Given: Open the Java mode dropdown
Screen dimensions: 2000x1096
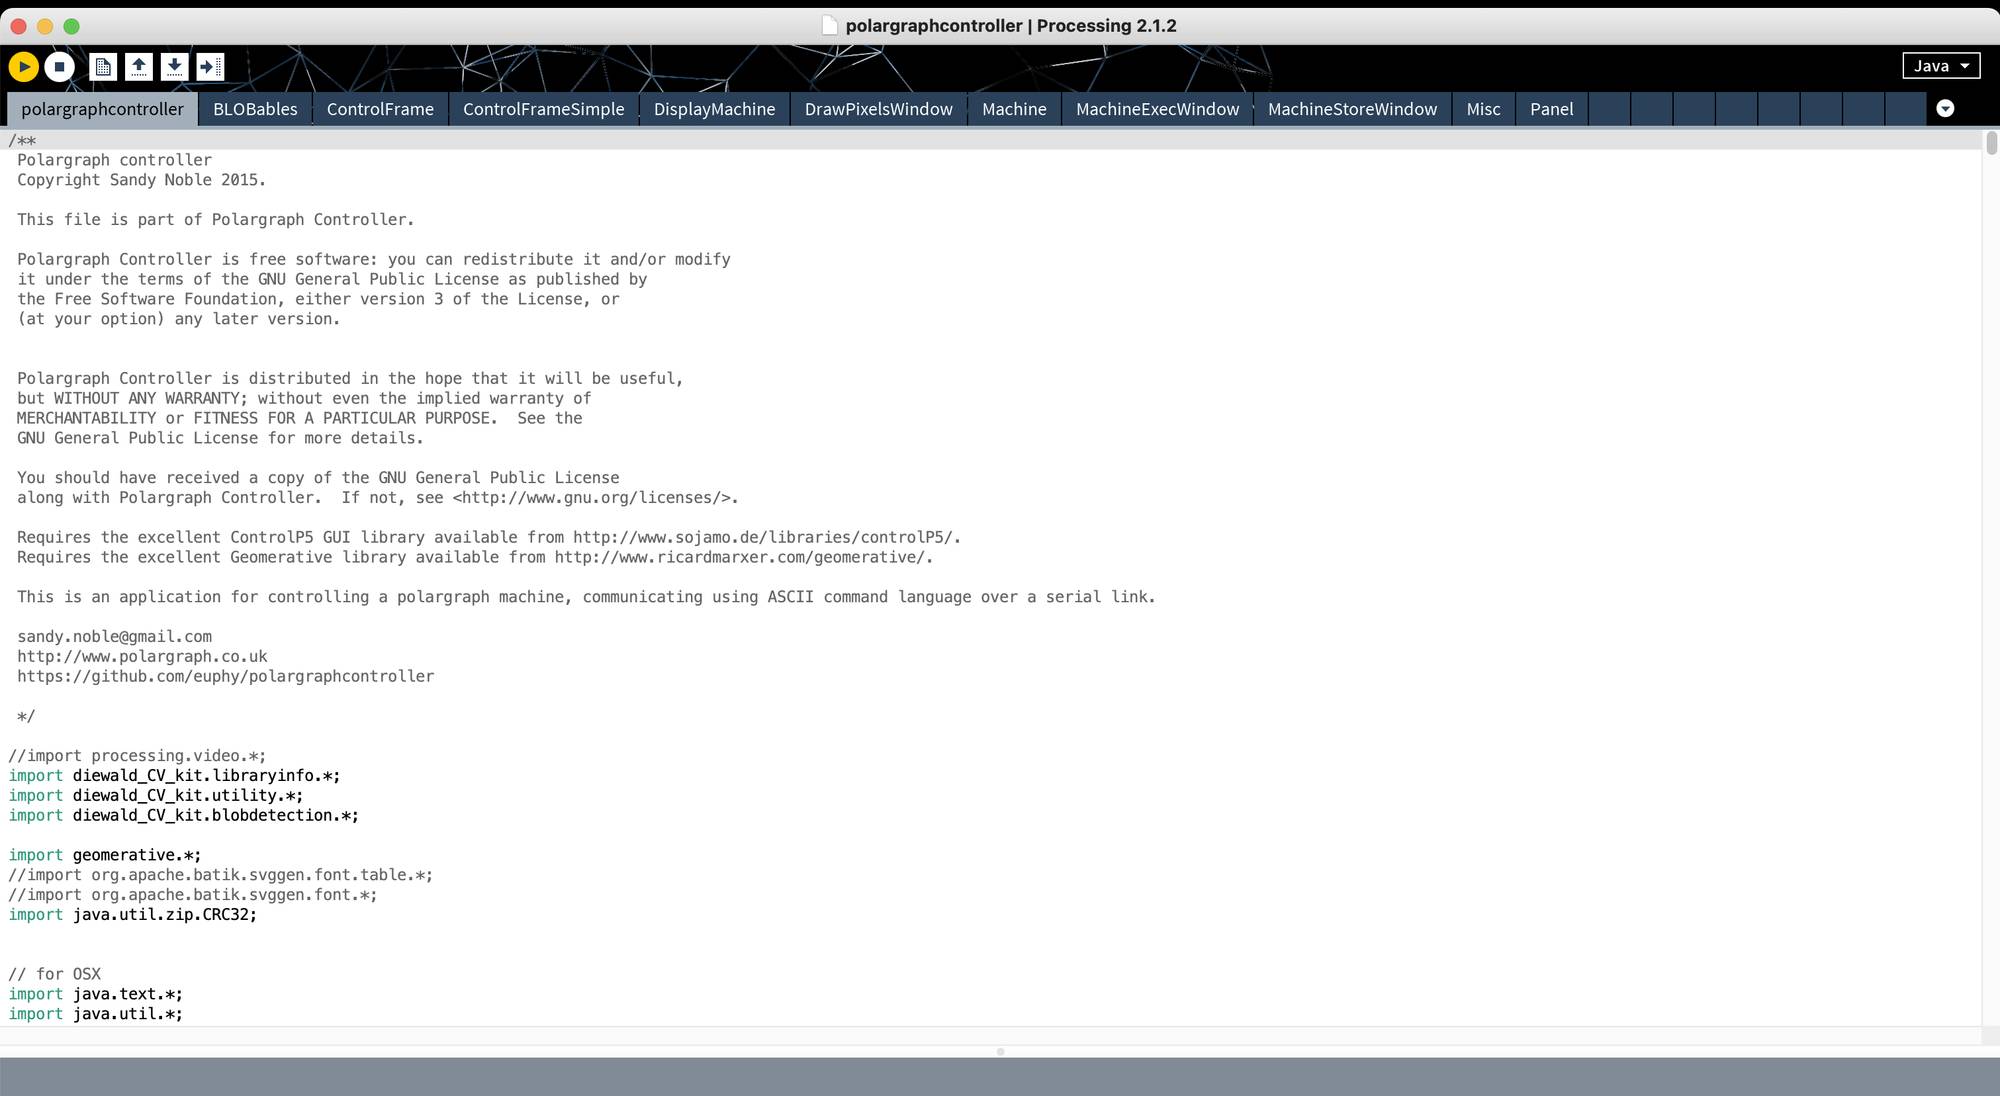Looking at the screenshot, I should 1940,66.
